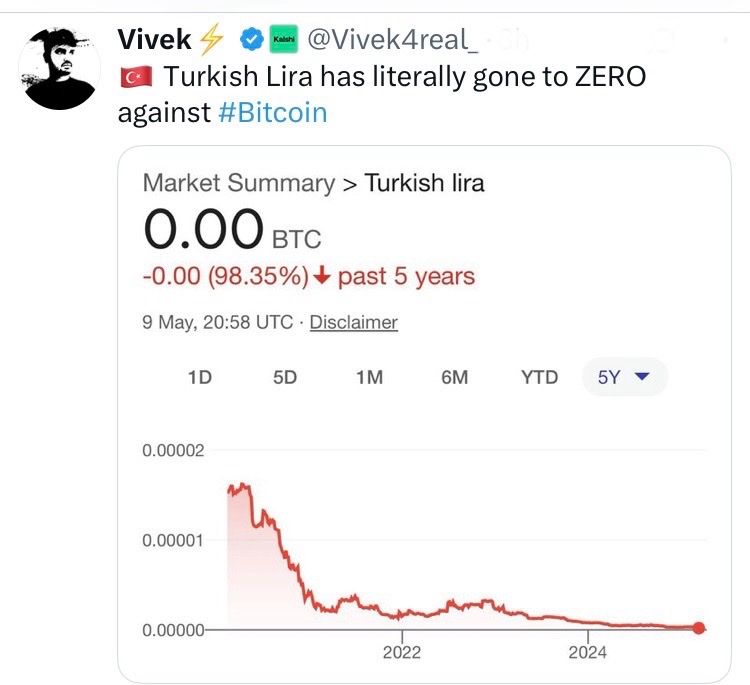The width and height of the screenshot is (750, 685).
Task: Click the red down arrow price indicator
Action: pyautogui.click(x=322, y=276)
